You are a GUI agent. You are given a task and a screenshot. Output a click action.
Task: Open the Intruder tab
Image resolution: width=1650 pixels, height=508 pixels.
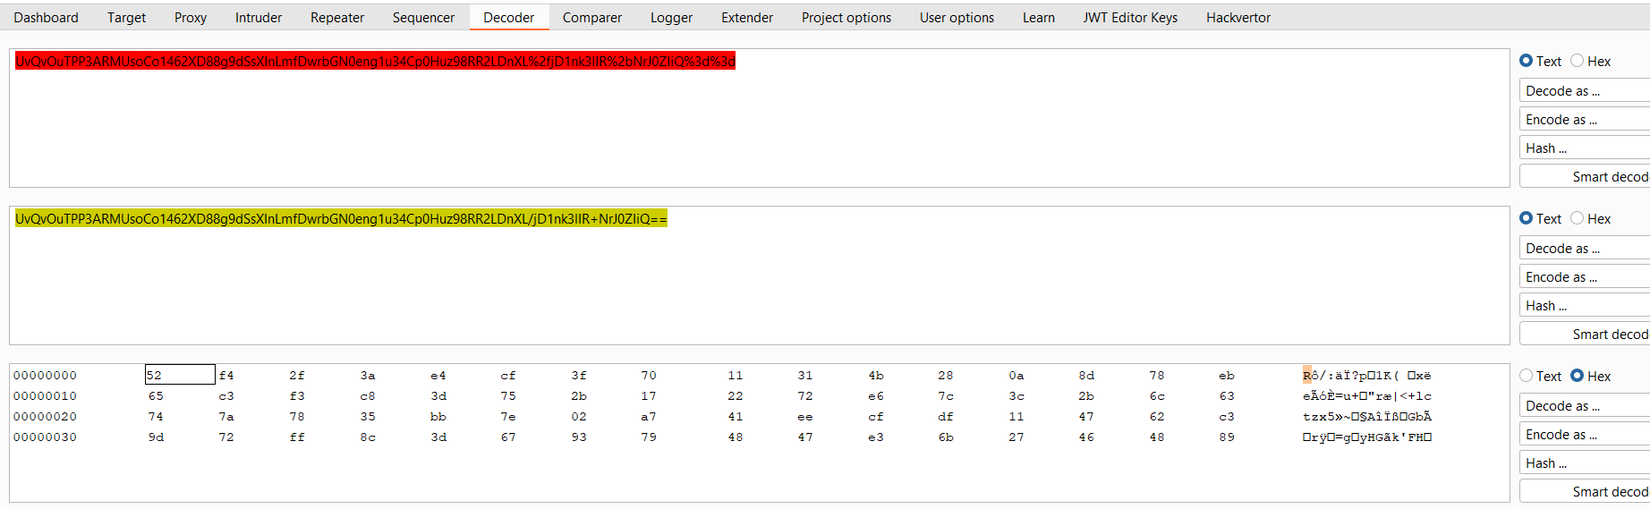[x=258, y=17]
